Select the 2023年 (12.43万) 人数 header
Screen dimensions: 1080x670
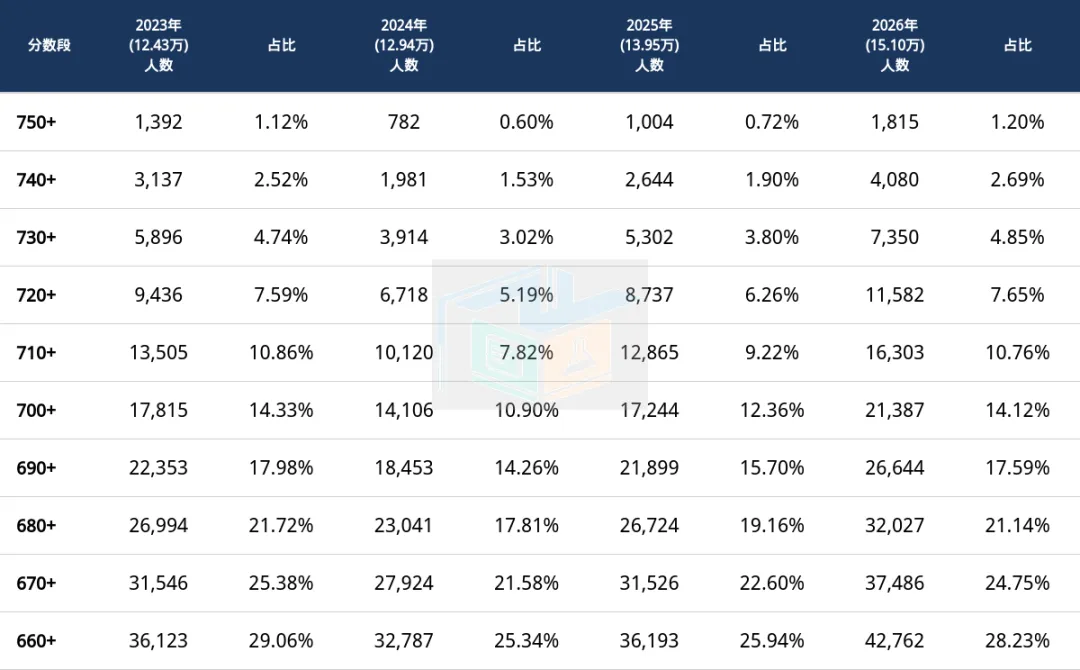(158, 45)
